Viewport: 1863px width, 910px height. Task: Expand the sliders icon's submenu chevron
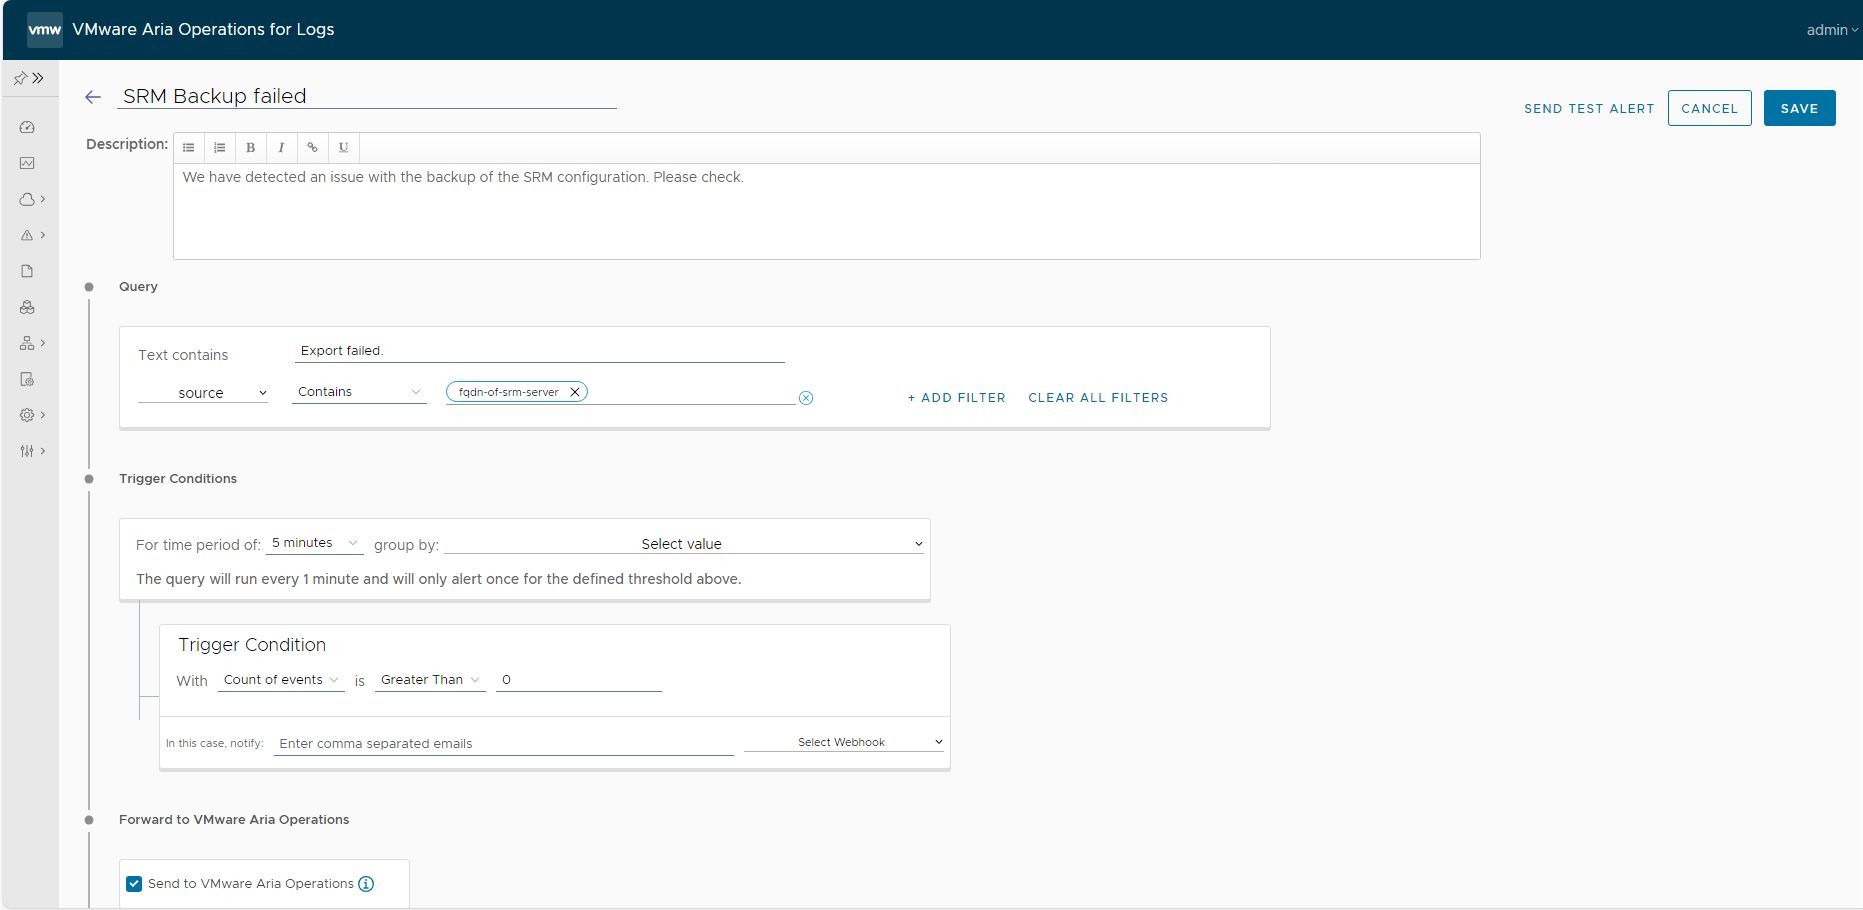[43, 451]
